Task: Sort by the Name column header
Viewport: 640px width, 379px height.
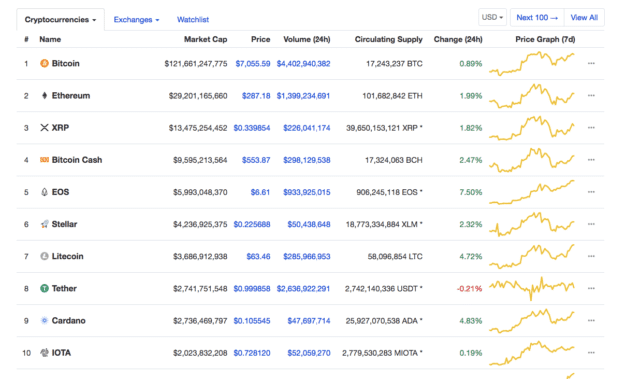Action: (x=50, y=40)
